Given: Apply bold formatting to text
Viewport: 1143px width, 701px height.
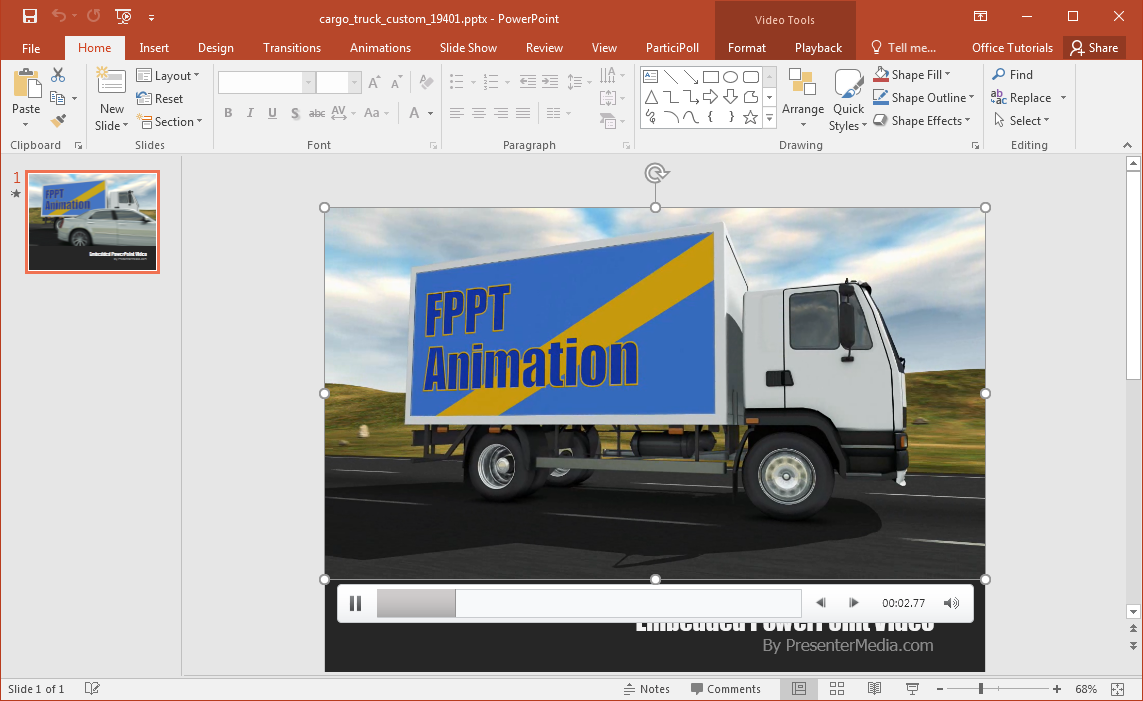Looking at the screenshot, I should pos(228,112).
